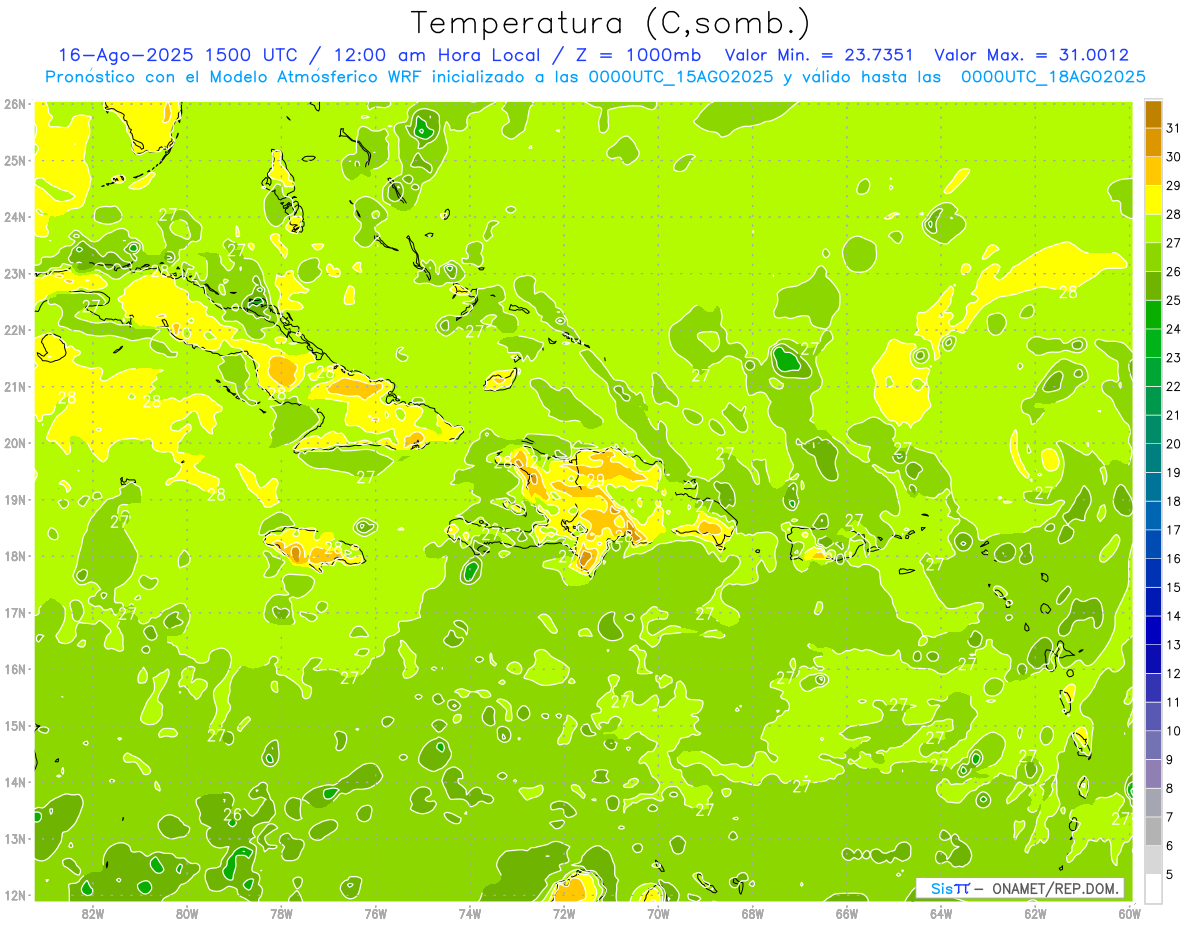Viewport: 1200px width, 927px height.
Task: Click the '82W' longitude axis label
Action: (x=93, y=913)
